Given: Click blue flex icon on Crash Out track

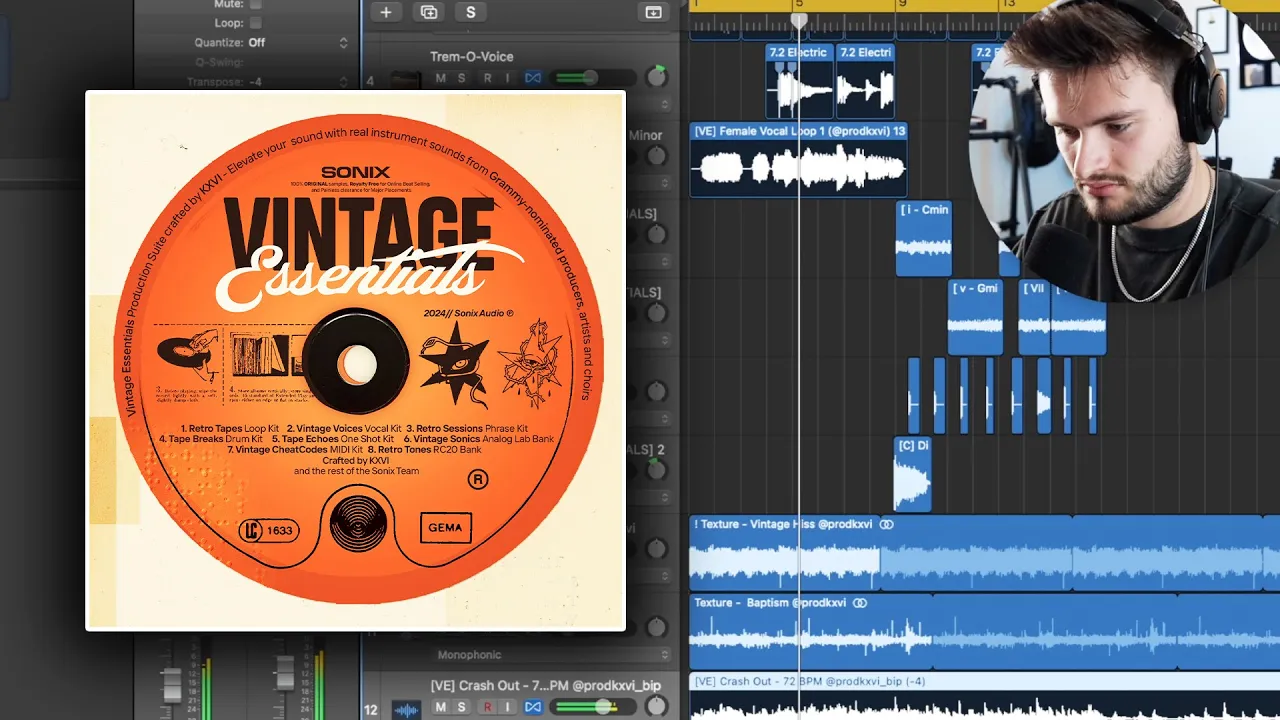Looking at the screenshot, I should [x=533, y=707].
